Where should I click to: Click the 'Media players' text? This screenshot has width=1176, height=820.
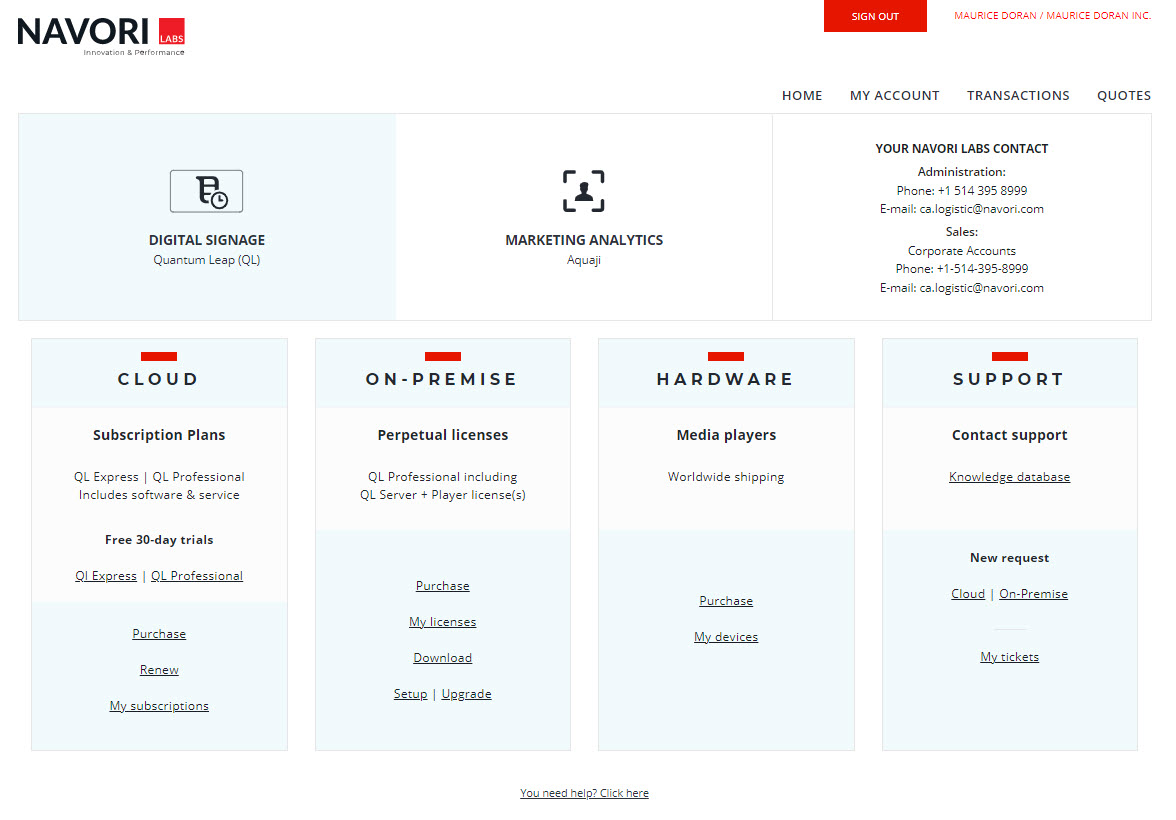coord(726,434)
